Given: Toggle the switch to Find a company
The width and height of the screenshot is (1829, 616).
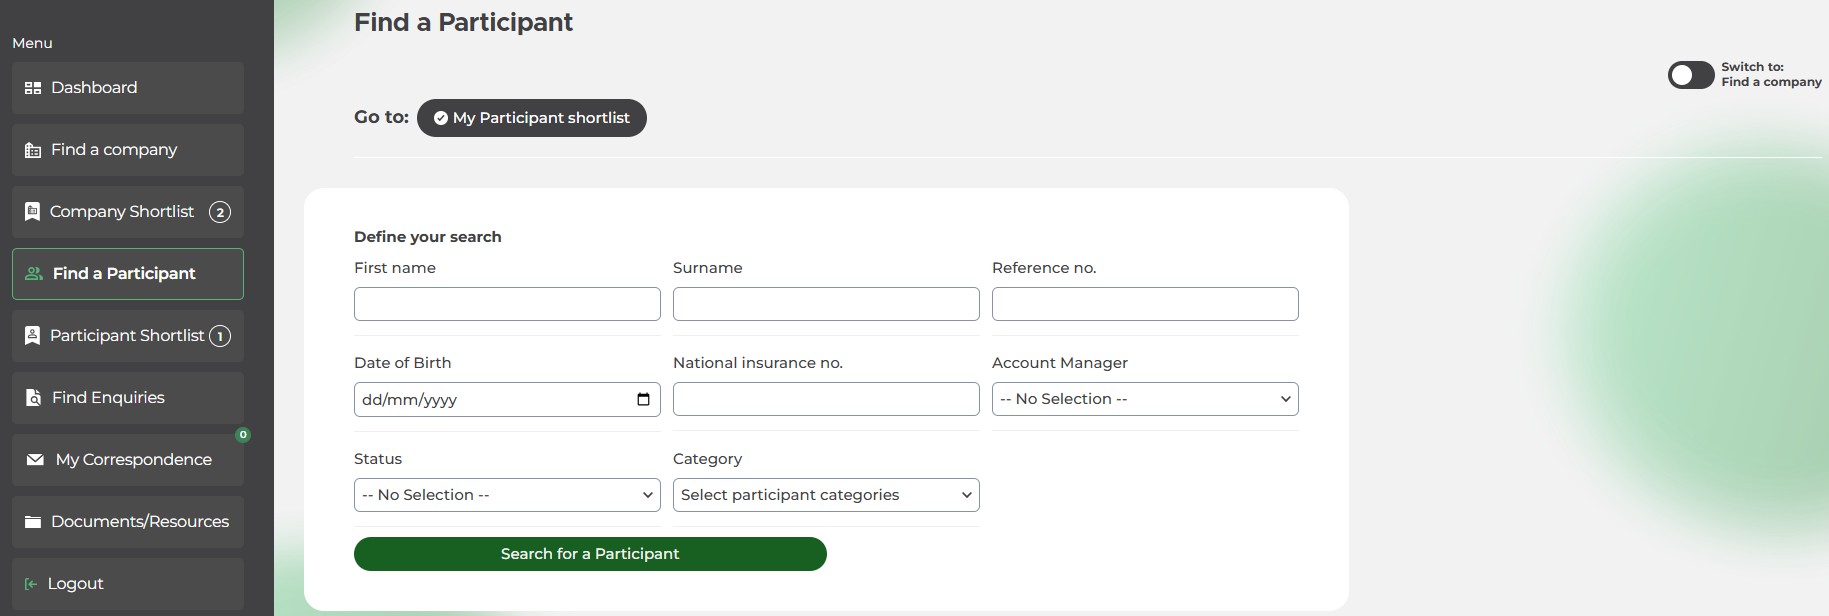Looking at the screenshot, I should coord(1690,75).
